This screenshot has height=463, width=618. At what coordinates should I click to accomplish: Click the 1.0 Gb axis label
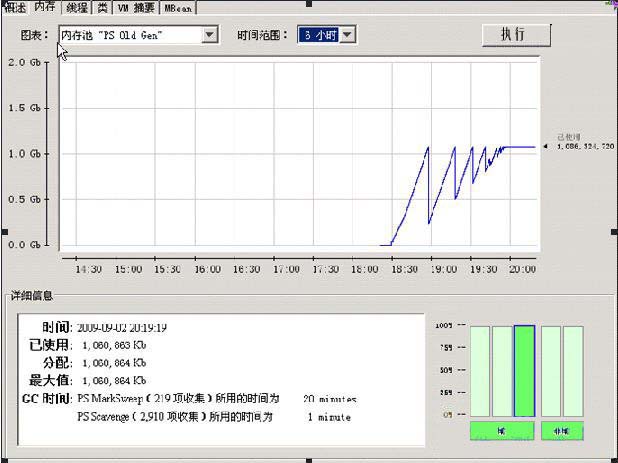point(24,154)
